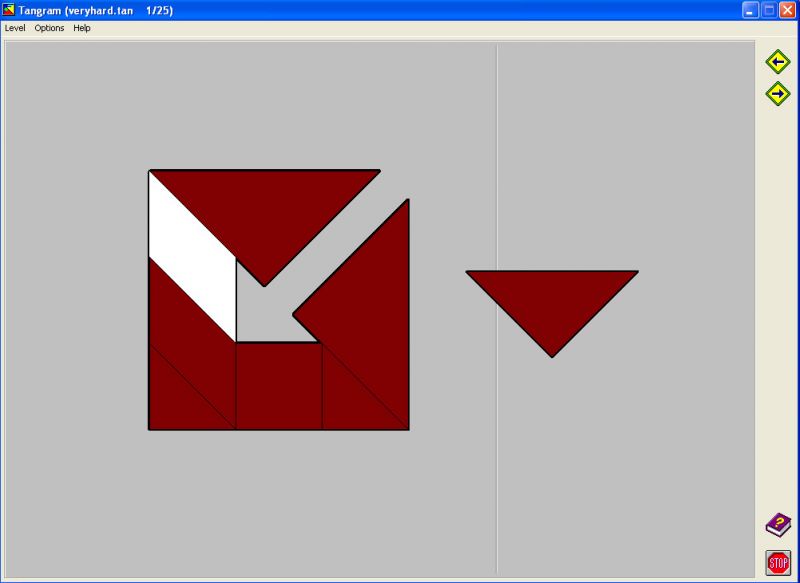Viewport: 800px width, 583px height.
Task: Close the Tangram window
Action: 788,10
